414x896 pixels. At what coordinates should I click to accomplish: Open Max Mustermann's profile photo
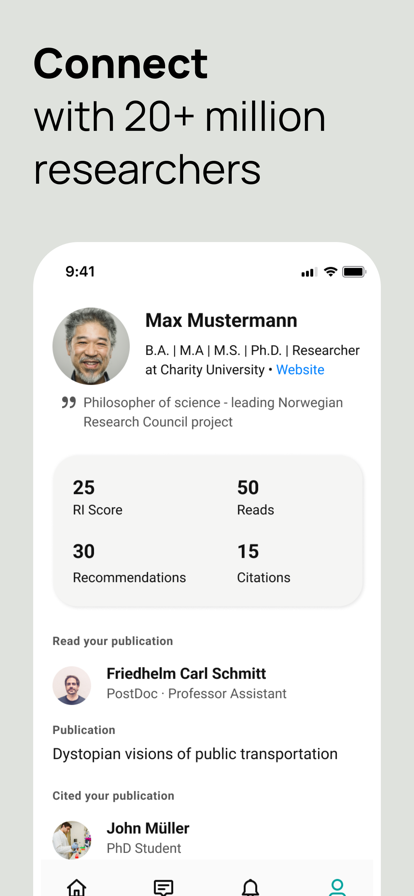[91, 346]
